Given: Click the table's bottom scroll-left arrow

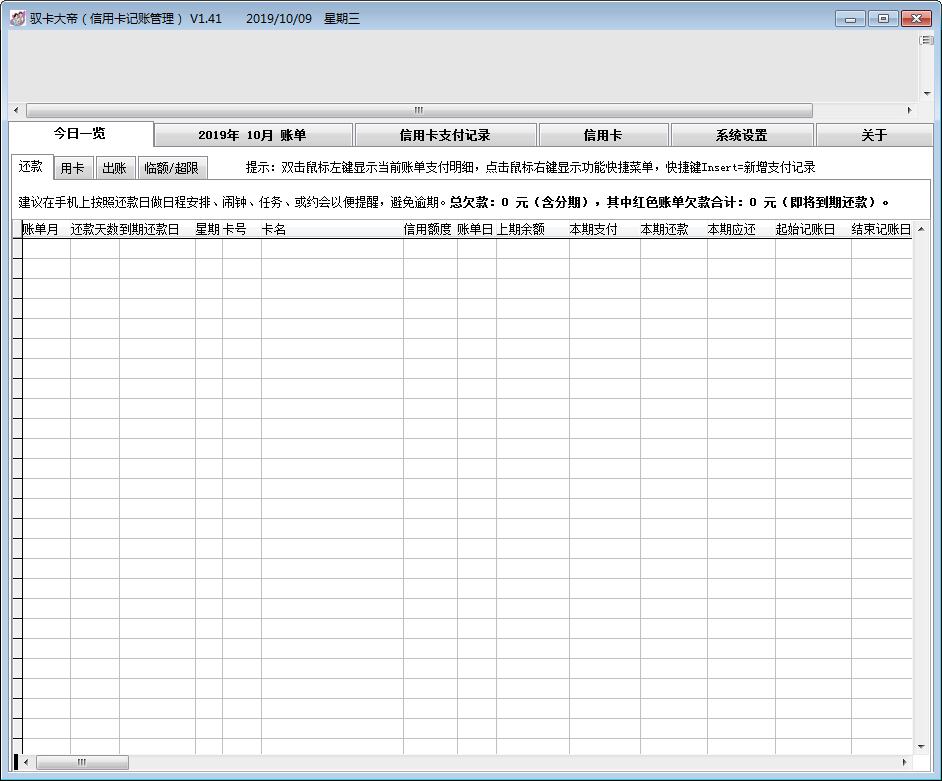Looking at the screenshot, I should pyautogui.click(x=26, y=762).
